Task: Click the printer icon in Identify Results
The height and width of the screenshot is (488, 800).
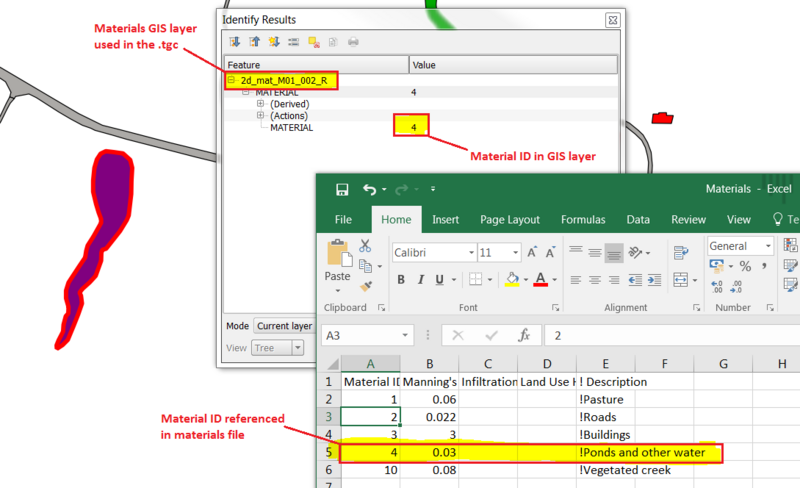Action: coord(353,42)
